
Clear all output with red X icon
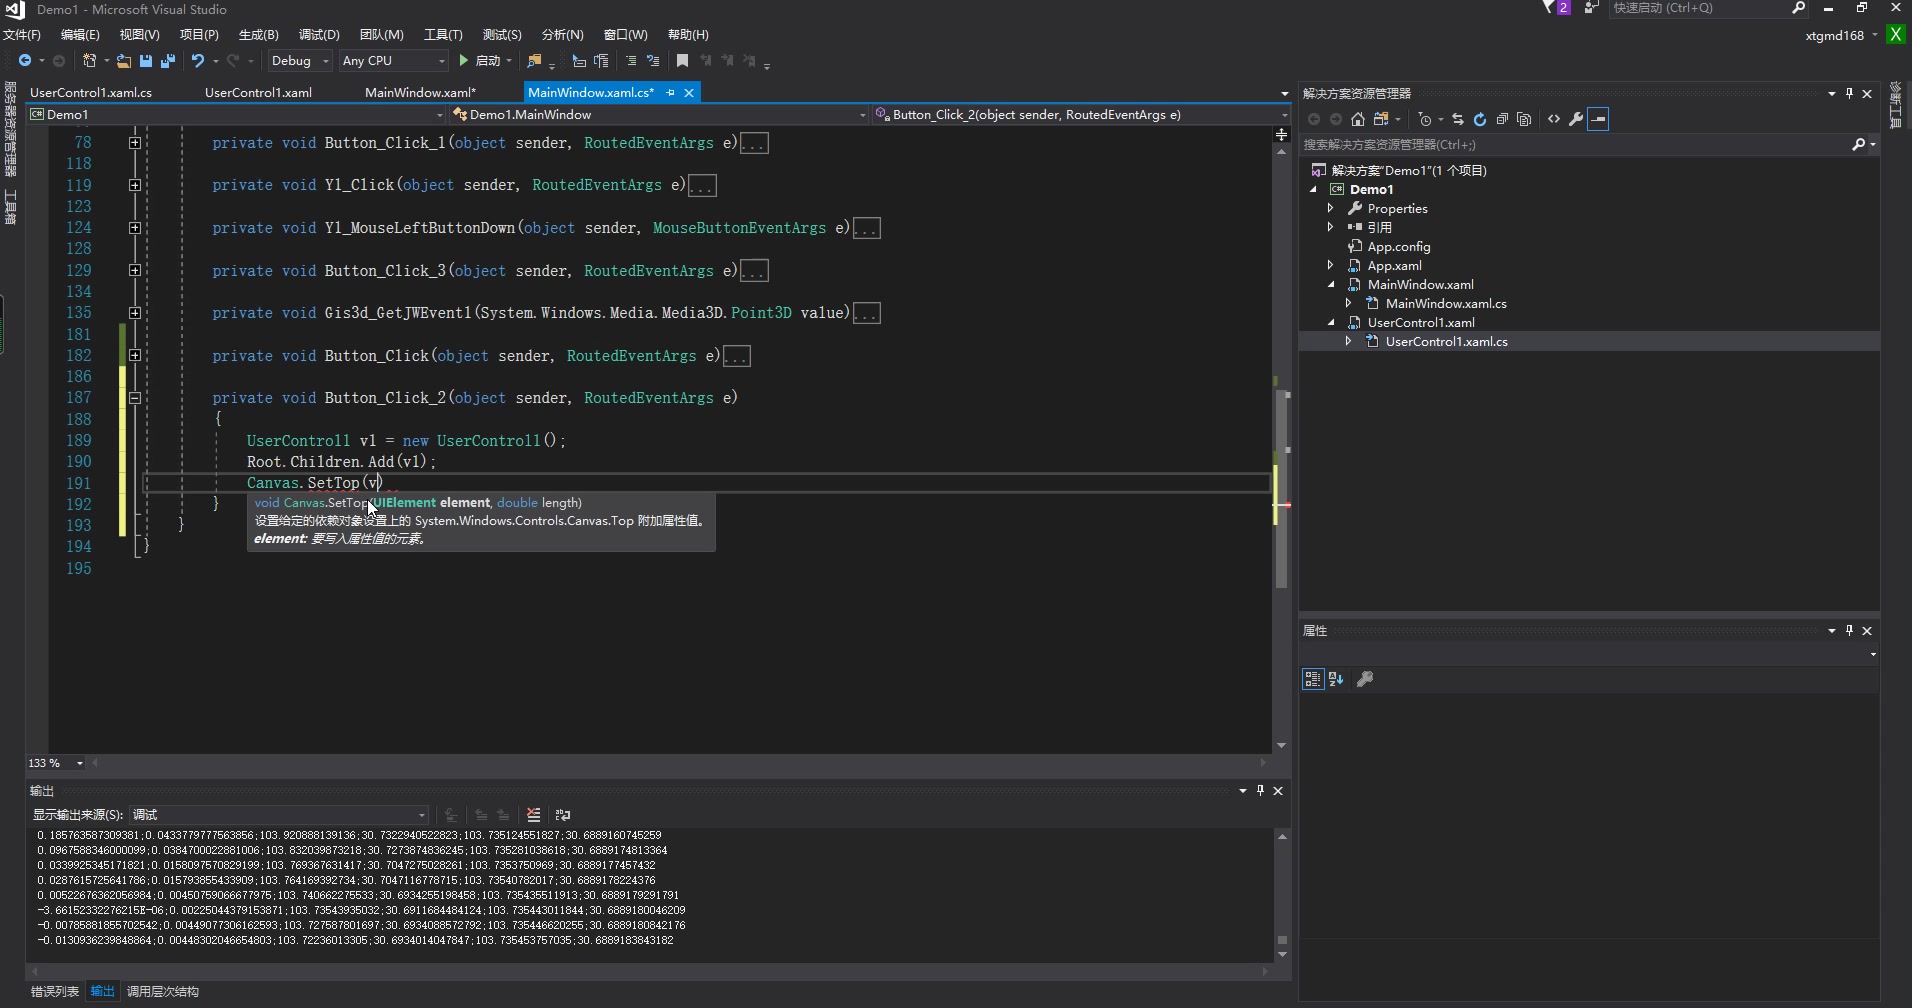coord(533,815)
